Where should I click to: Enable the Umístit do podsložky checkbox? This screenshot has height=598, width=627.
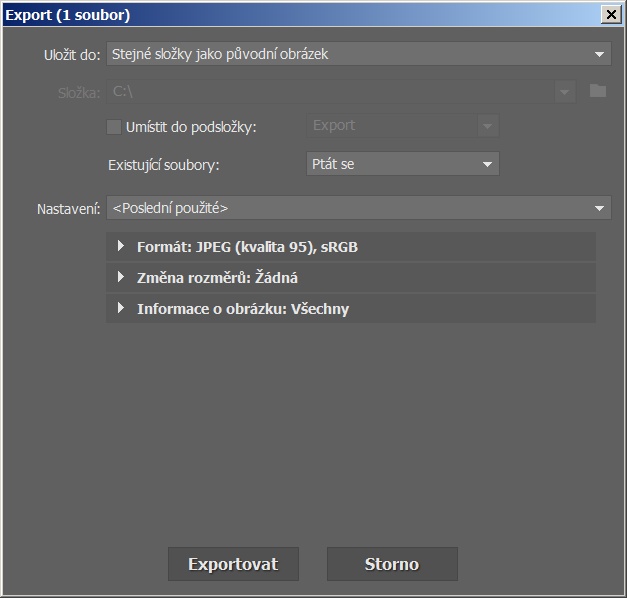coord(114,127)
